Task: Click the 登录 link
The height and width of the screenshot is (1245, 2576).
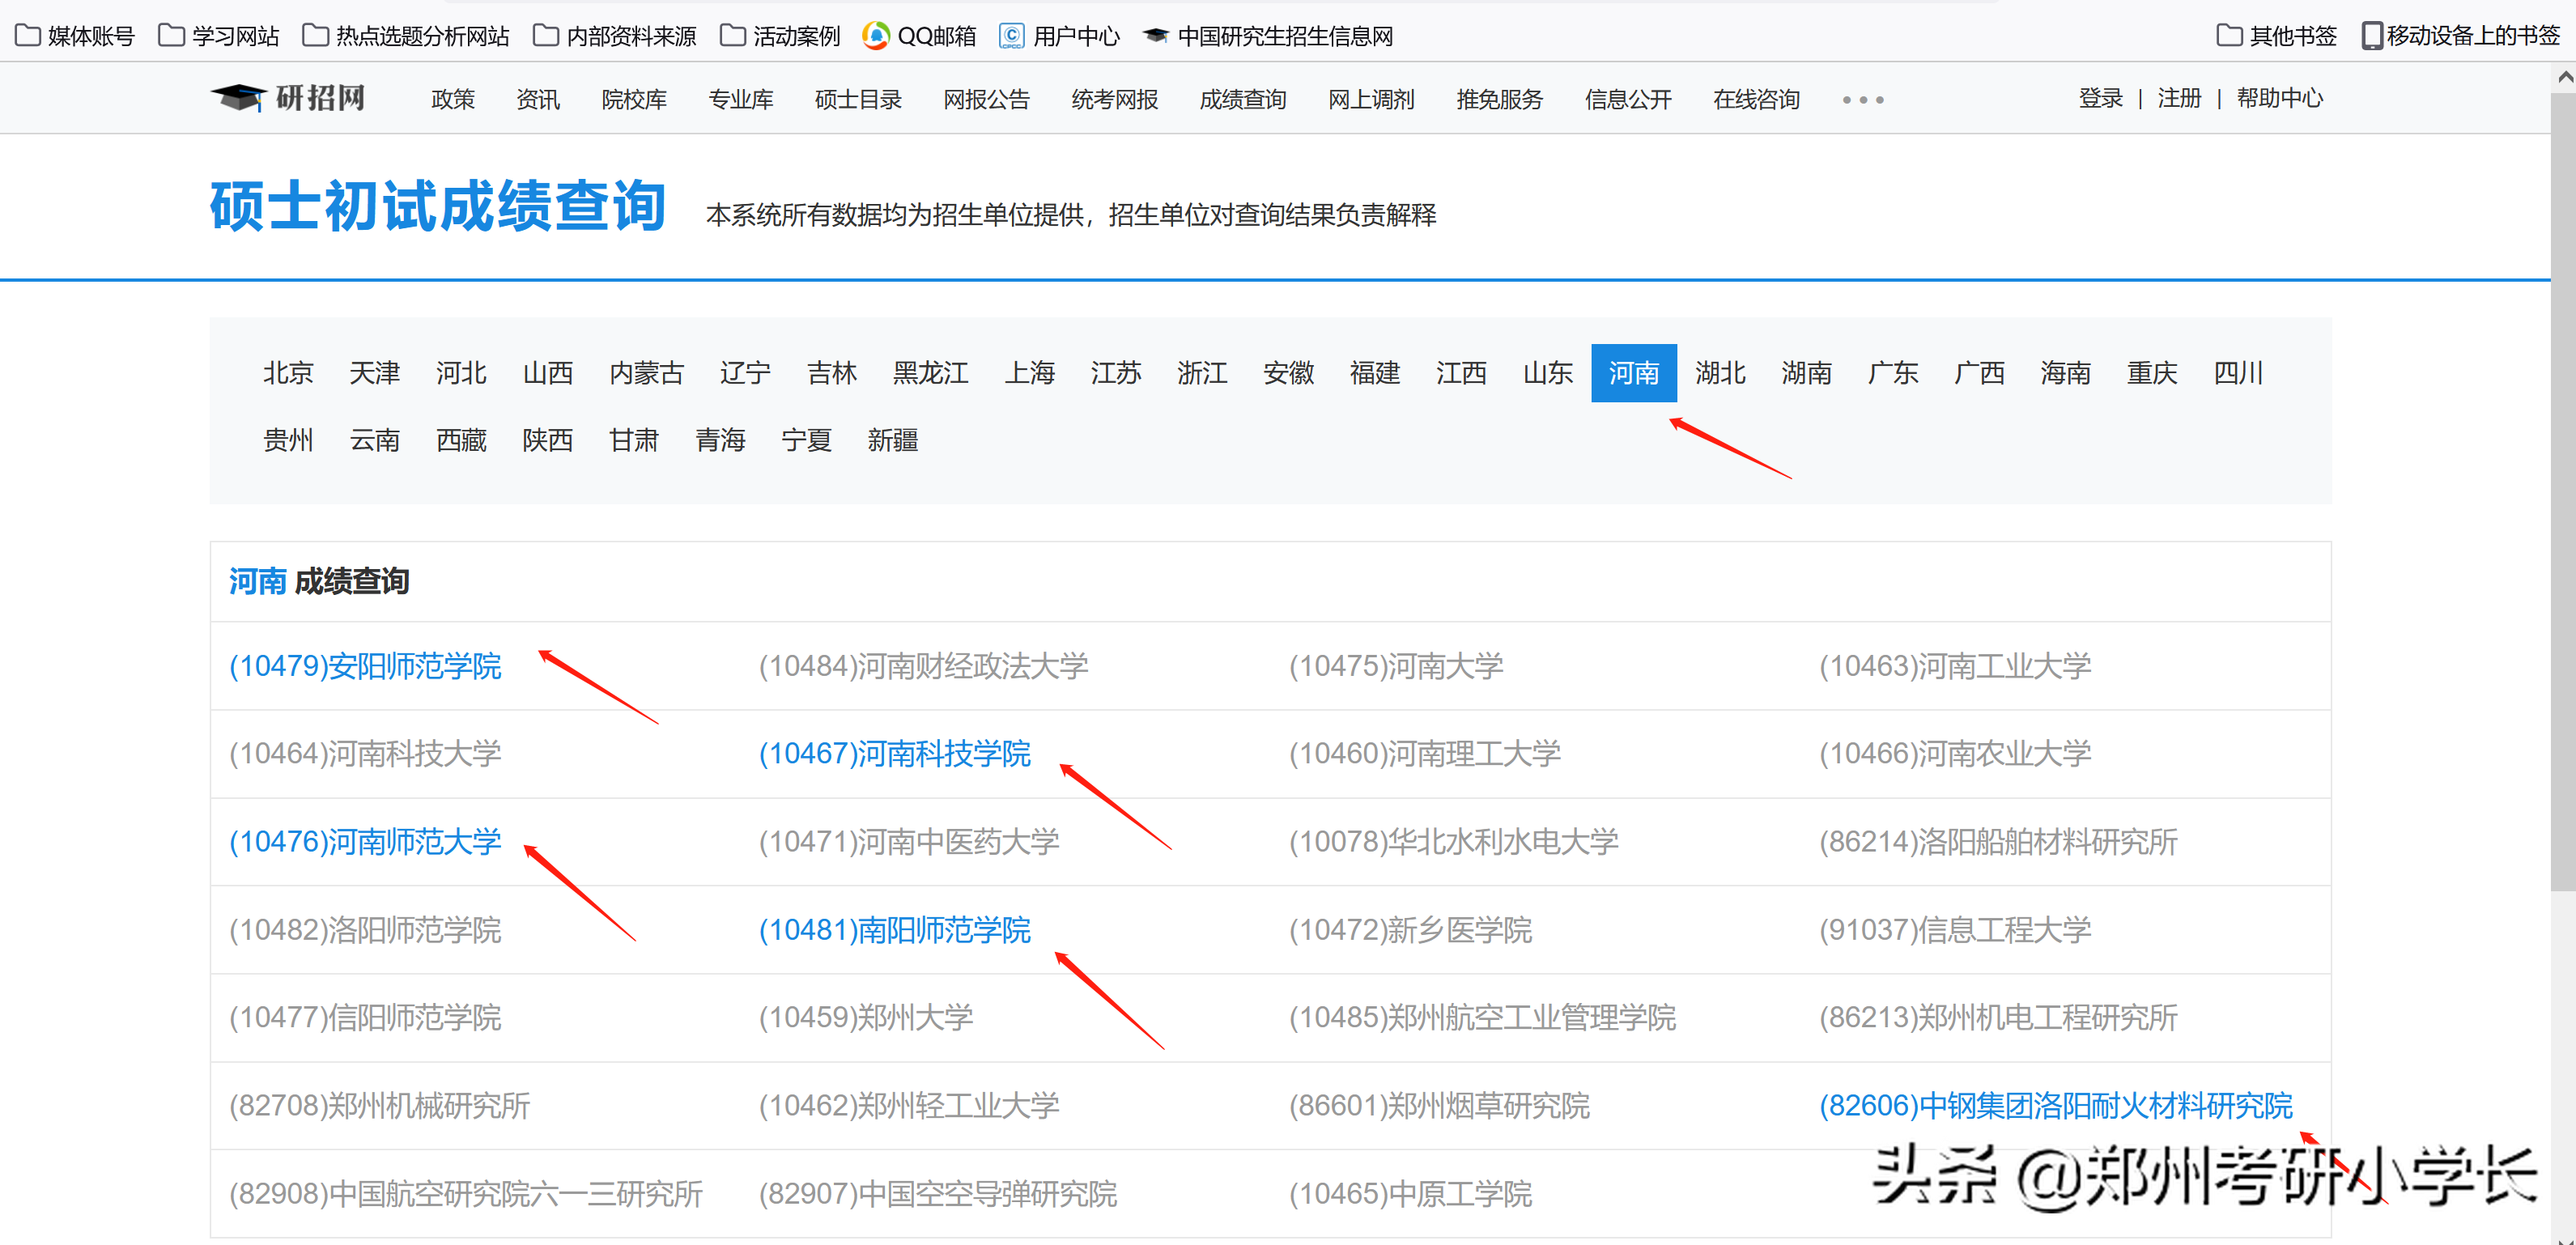Action: (2099, 99)
